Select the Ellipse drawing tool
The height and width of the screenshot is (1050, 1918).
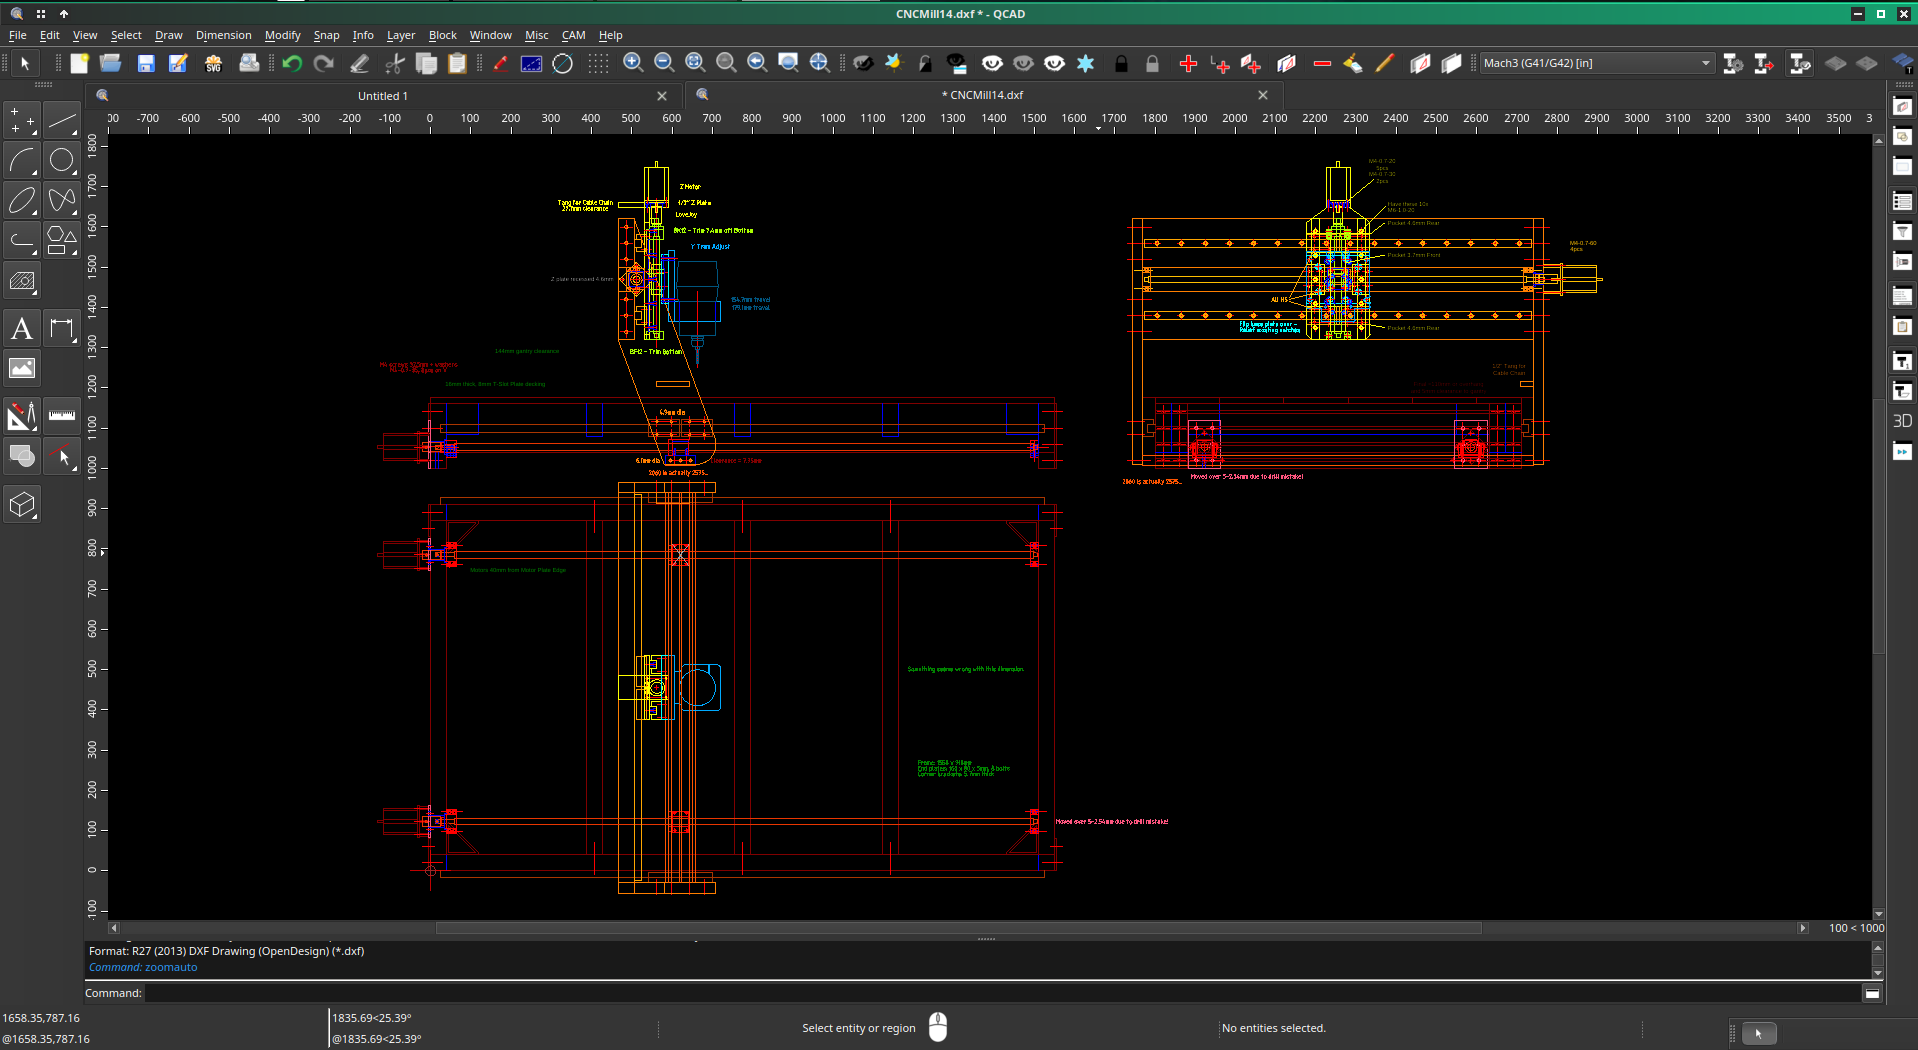pos(22,200)
